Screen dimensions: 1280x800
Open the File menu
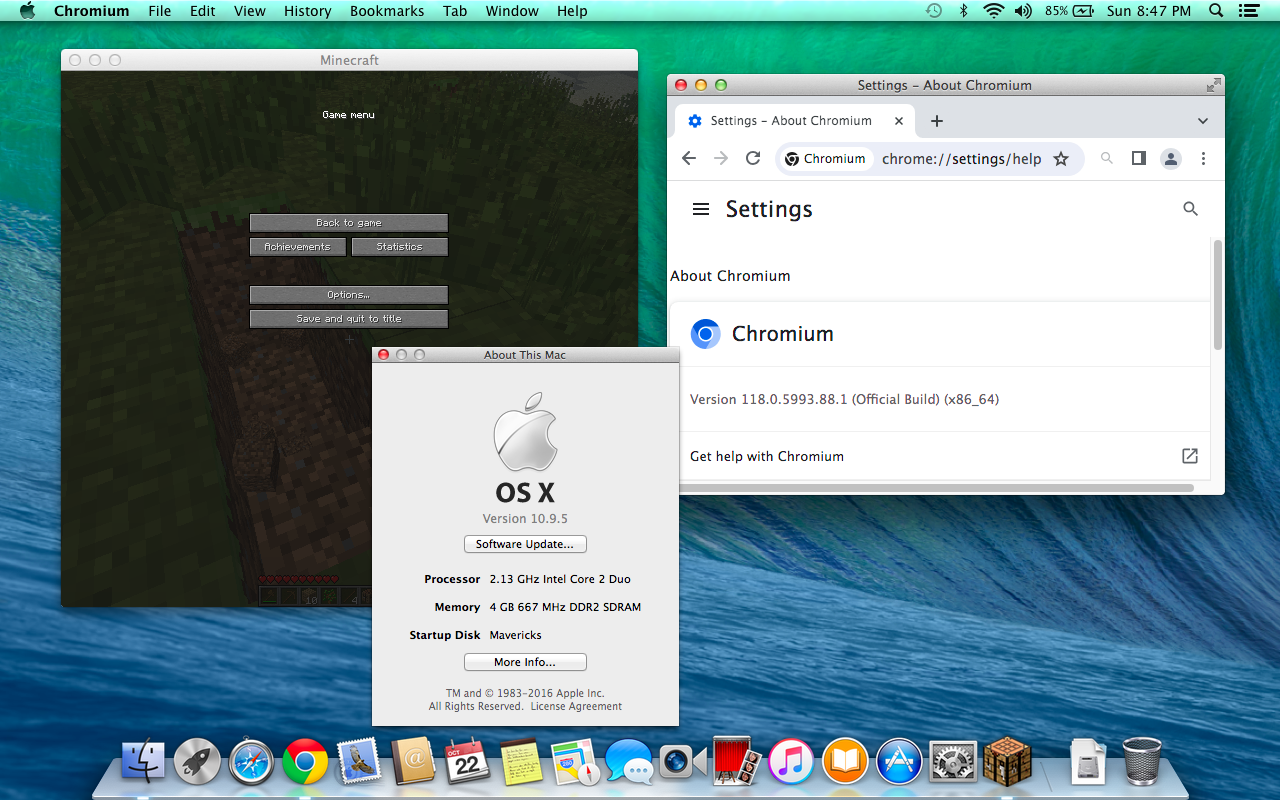pyautogui.click(x=159, y=11)
